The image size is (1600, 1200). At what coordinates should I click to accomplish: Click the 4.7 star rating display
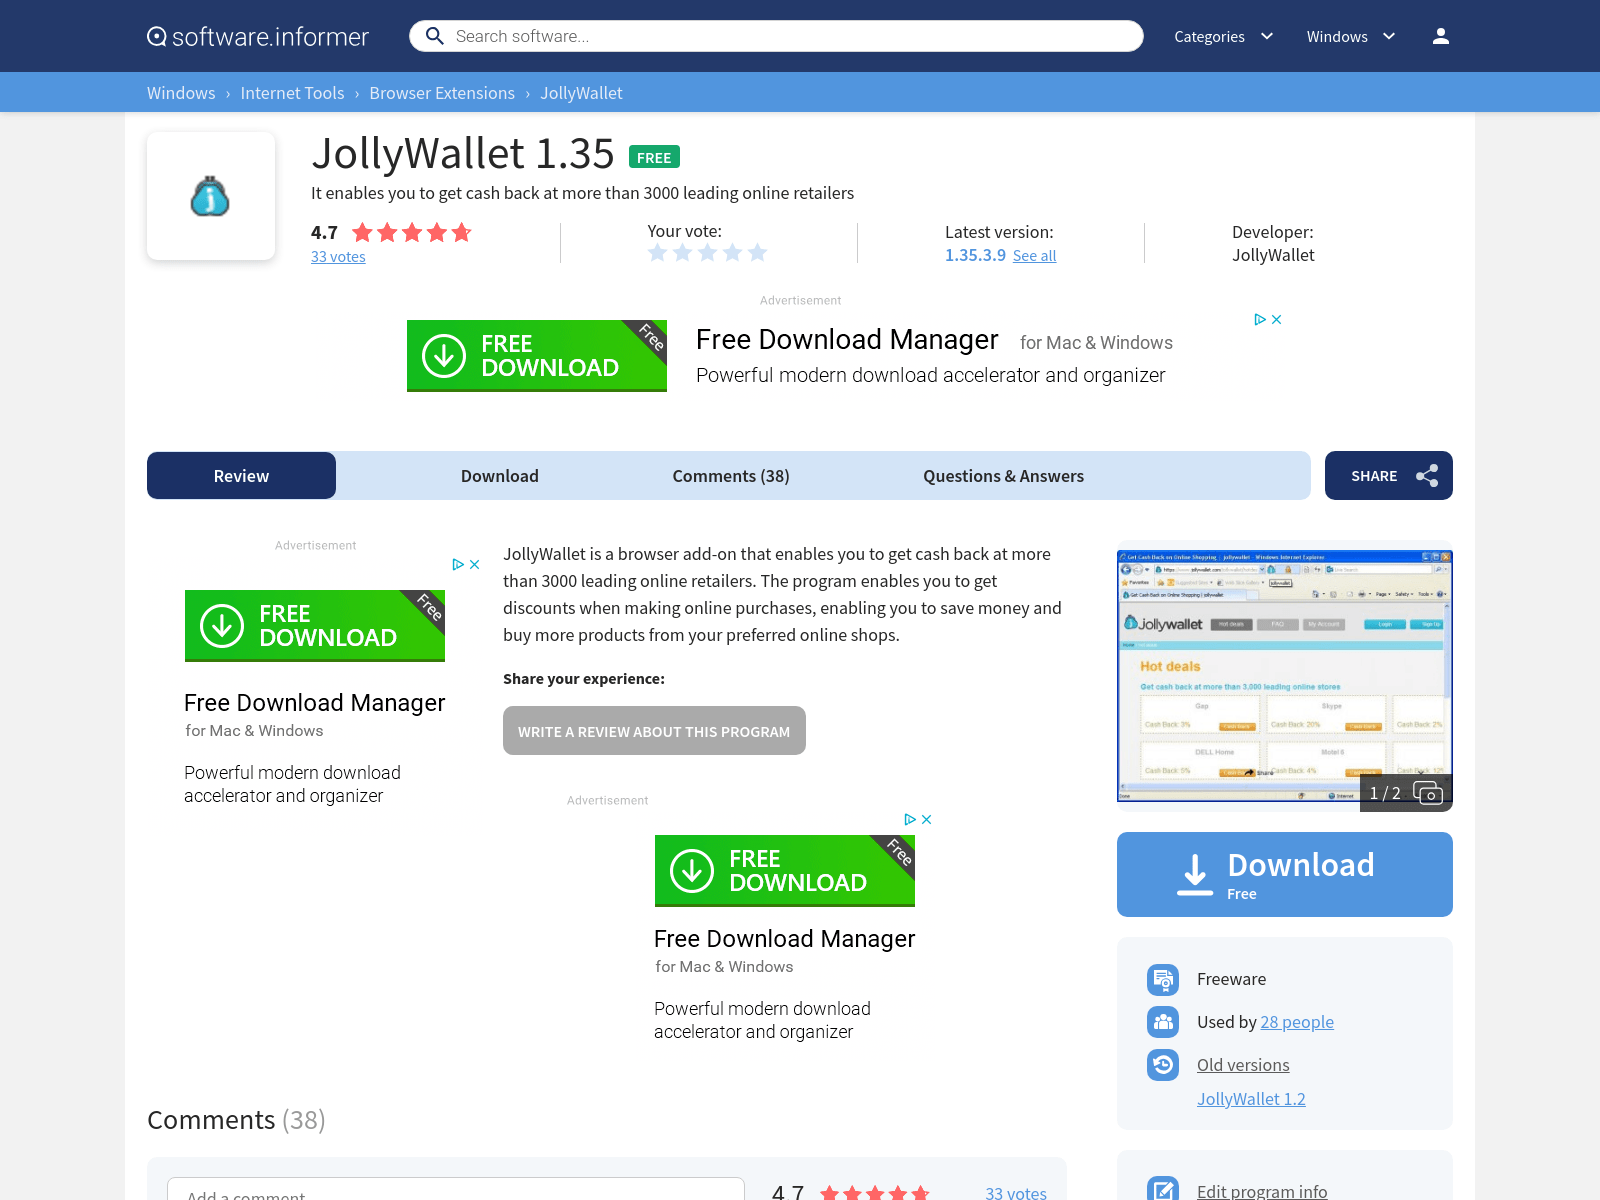tap(391, 233)
